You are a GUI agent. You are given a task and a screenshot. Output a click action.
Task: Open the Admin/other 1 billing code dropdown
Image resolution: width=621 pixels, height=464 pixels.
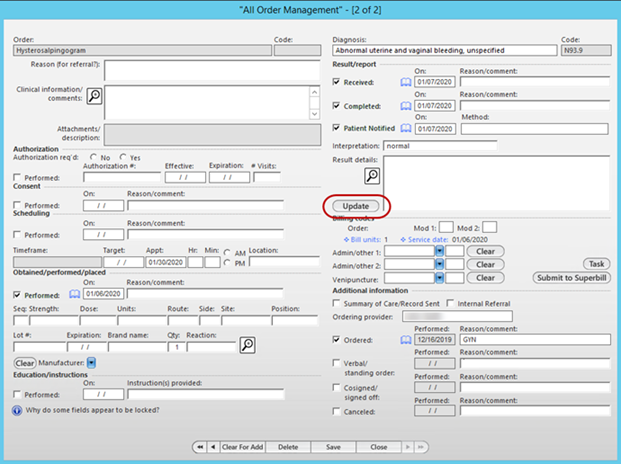click(x=439, y=251)
